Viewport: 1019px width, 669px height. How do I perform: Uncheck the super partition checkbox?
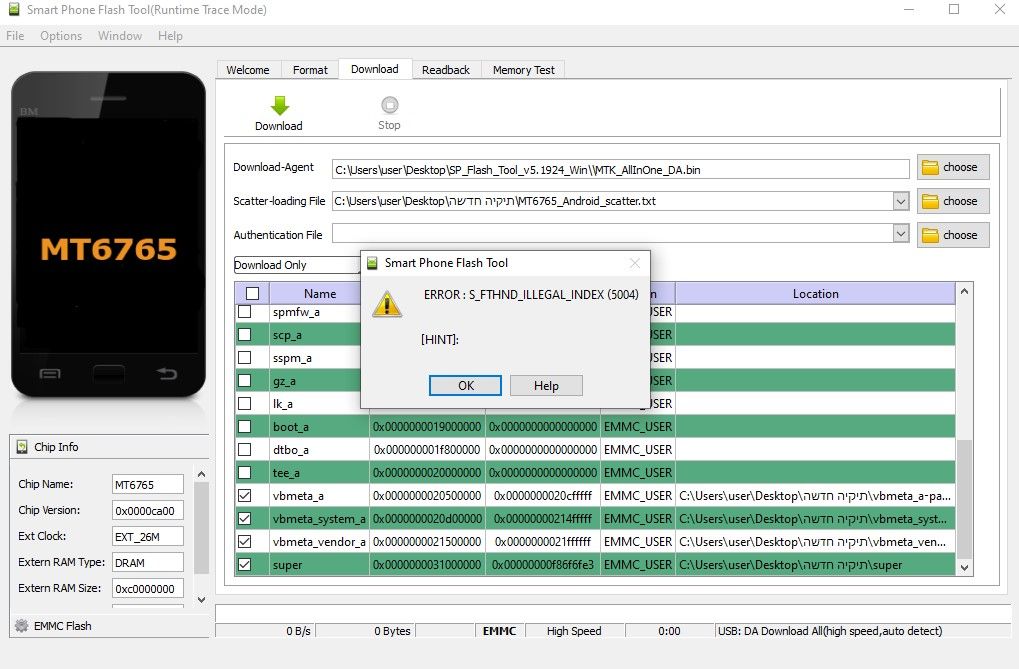[244, 565]
